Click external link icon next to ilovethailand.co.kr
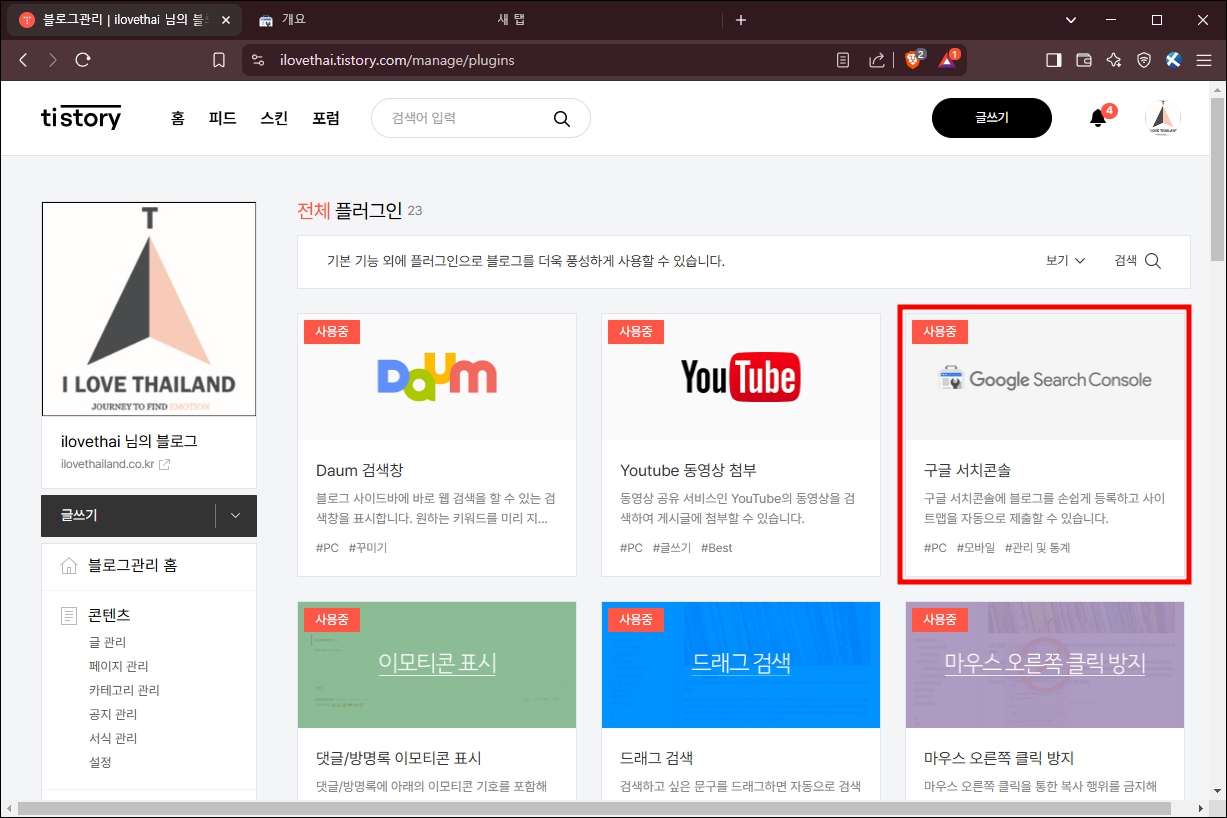The height and width of the screenshot is (818, 1227). 165,464
